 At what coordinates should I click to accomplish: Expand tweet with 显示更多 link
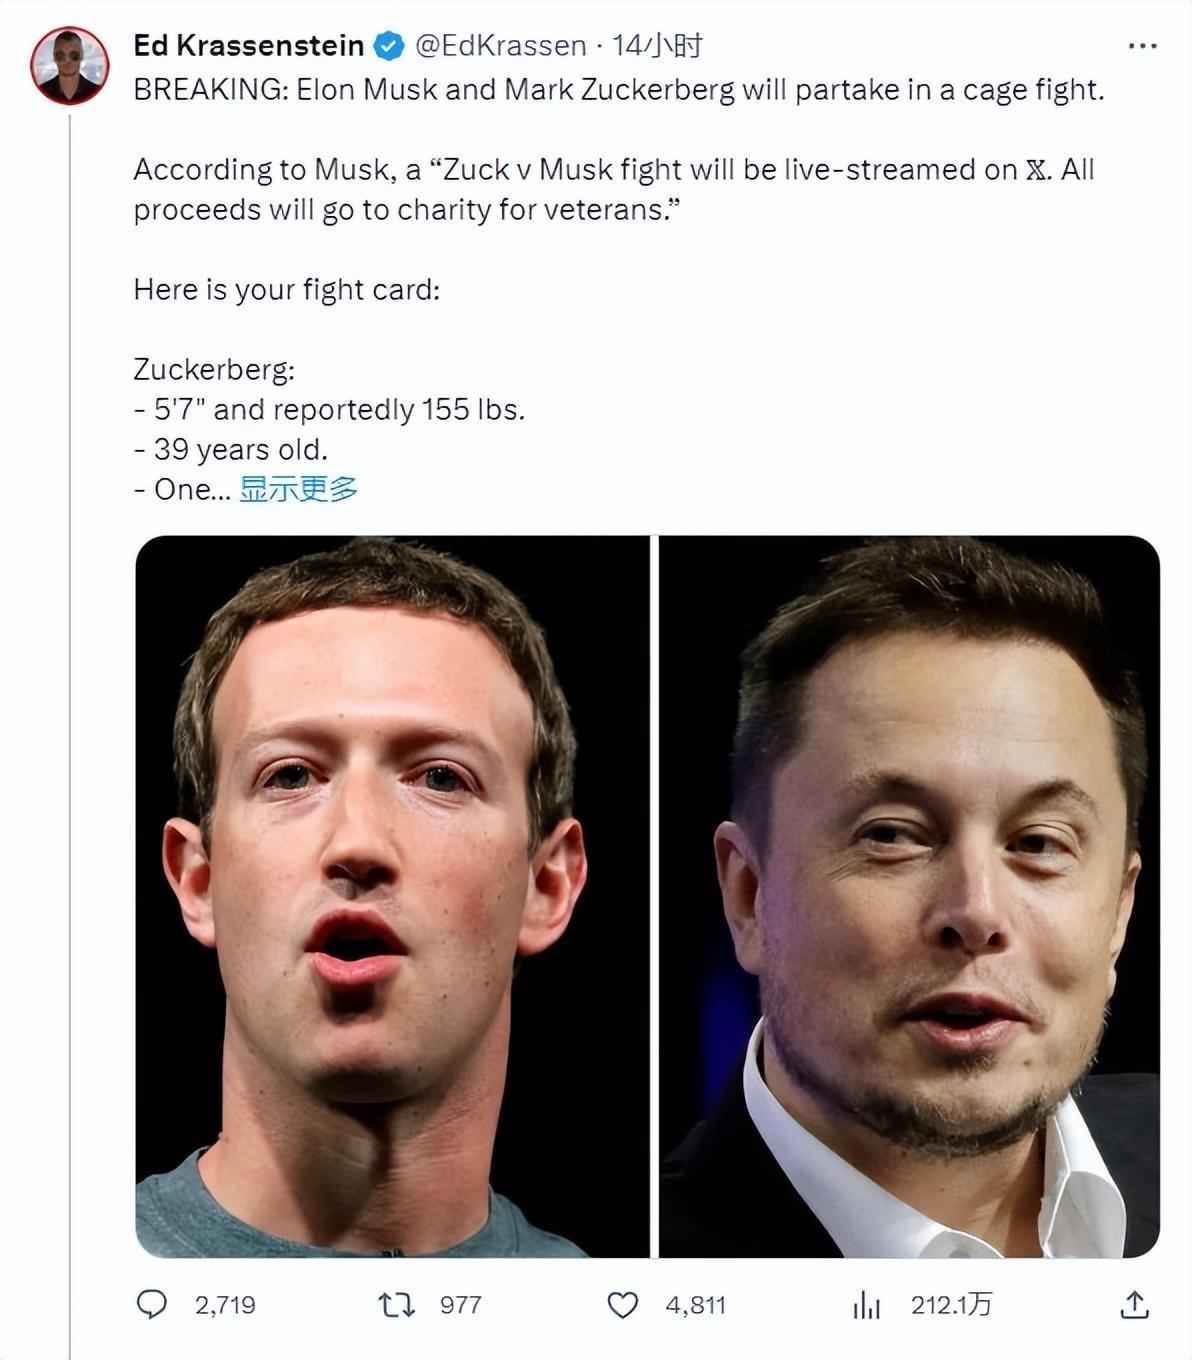(298, 489)
